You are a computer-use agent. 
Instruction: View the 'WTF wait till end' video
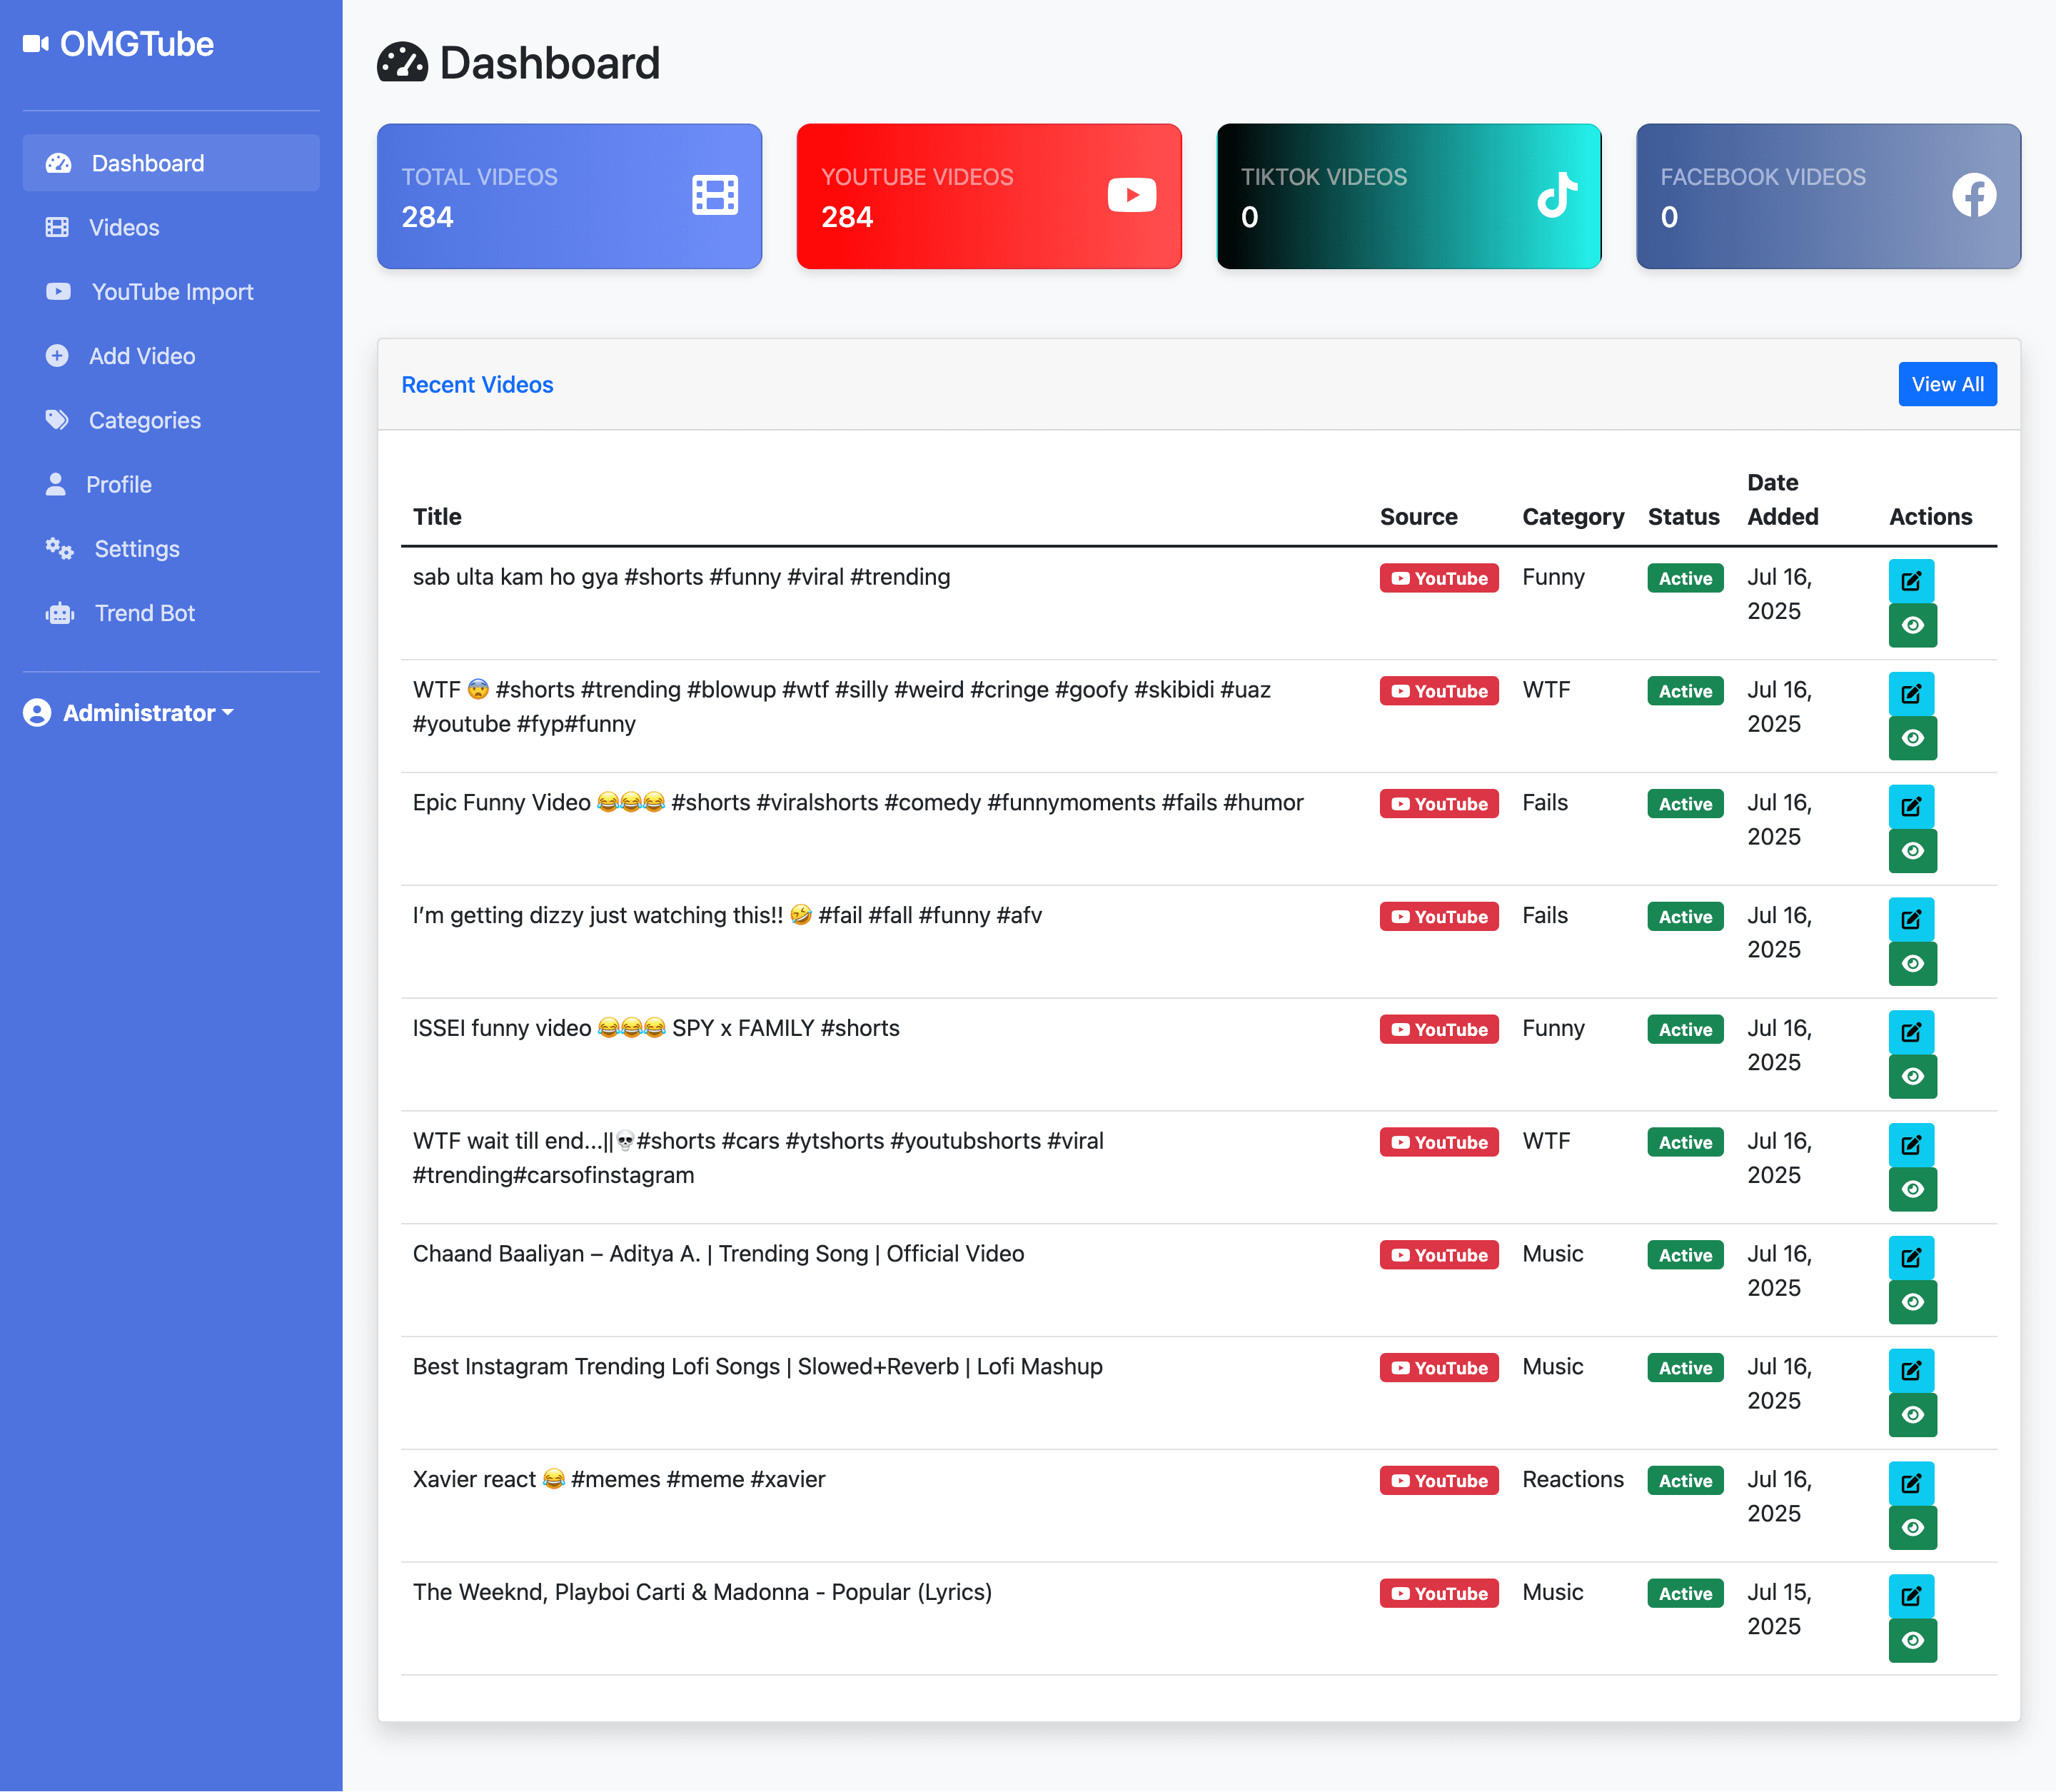(x=1912, y=1190)
